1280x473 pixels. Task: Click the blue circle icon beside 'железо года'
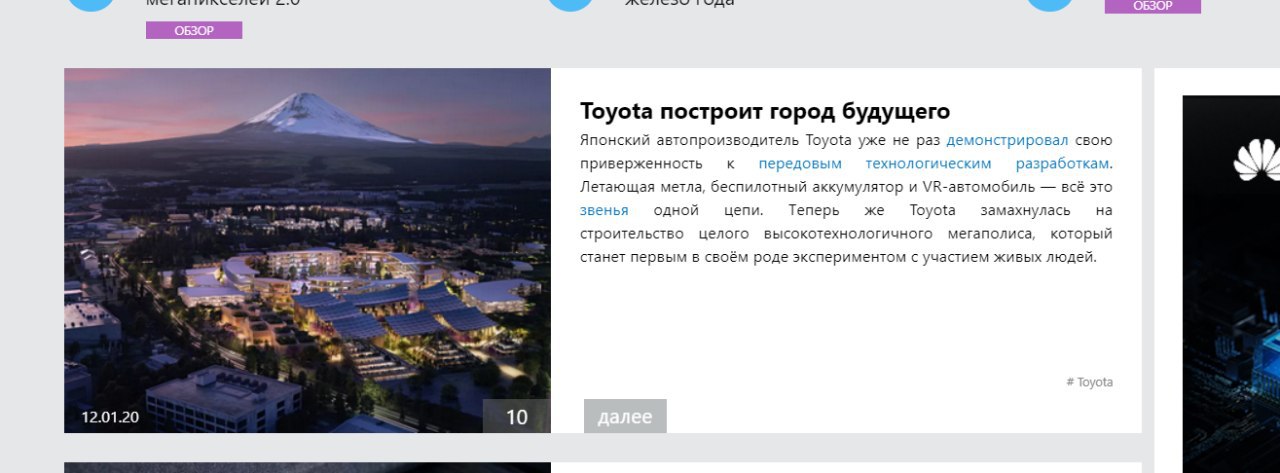coord(572,4)
